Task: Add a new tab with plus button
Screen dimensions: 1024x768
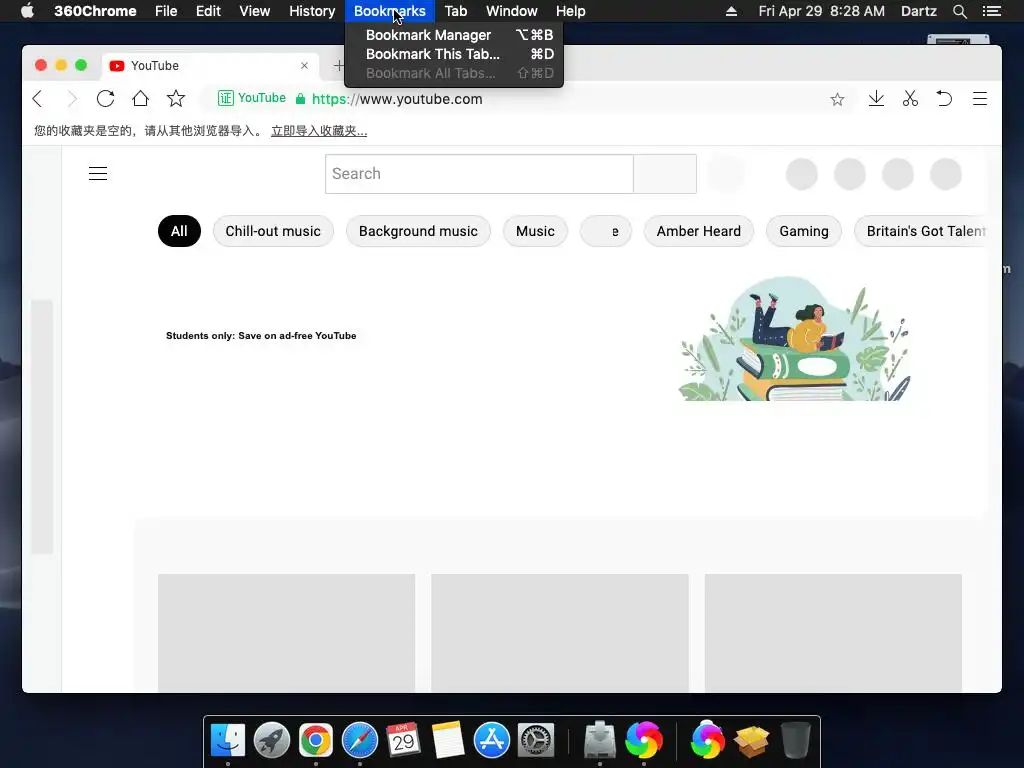Action: (338, 65)
